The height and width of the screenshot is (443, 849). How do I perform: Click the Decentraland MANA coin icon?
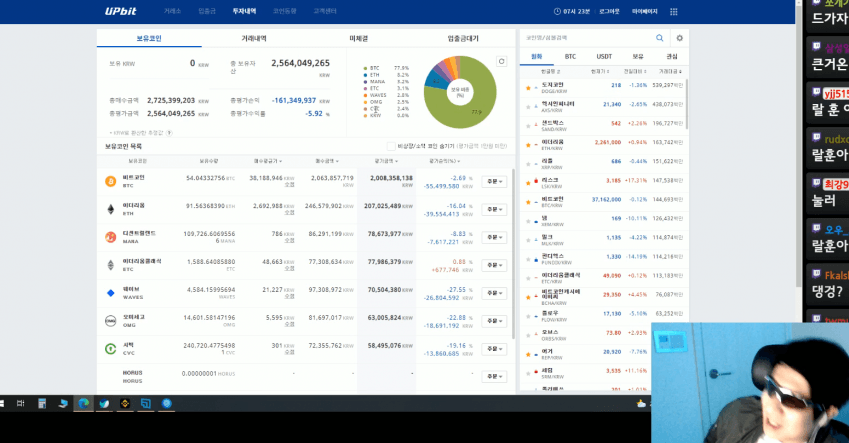[110, 237]
